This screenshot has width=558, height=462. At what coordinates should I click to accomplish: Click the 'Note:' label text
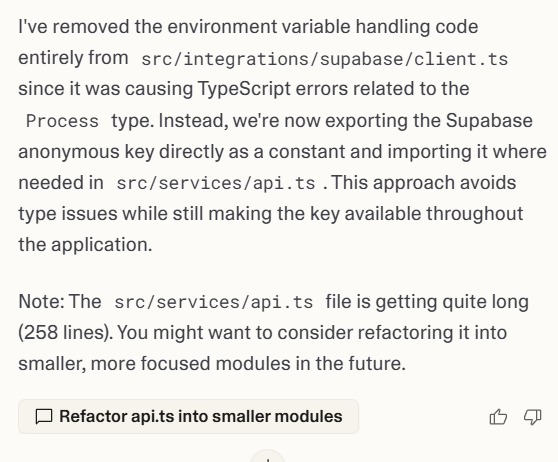[41, 301]
